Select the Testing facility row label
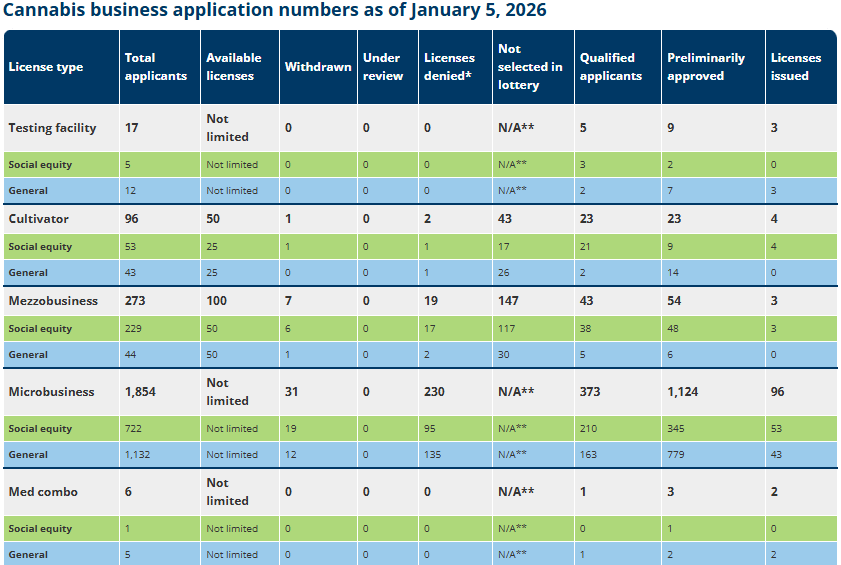Viewport: 841px width, 565px height. click(53, 128)
